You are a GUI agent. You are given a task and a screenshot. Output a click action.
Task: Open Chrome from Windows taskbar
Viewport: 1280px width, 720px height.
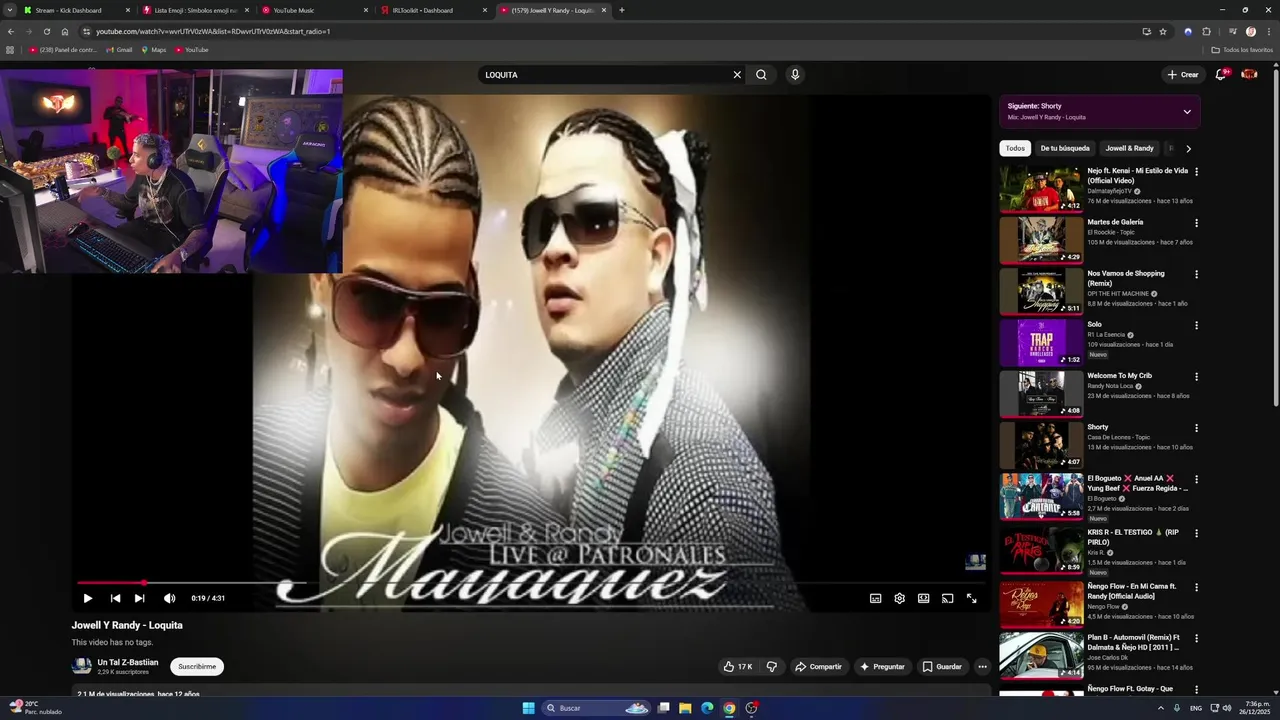pyautogui.click(x=729, y=708)
